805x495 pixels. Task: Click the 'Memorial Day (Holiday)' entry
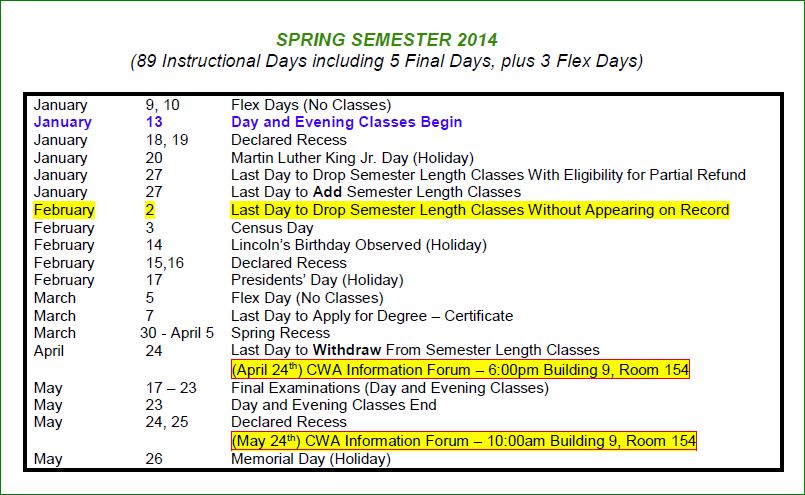[x=310, y=459]
